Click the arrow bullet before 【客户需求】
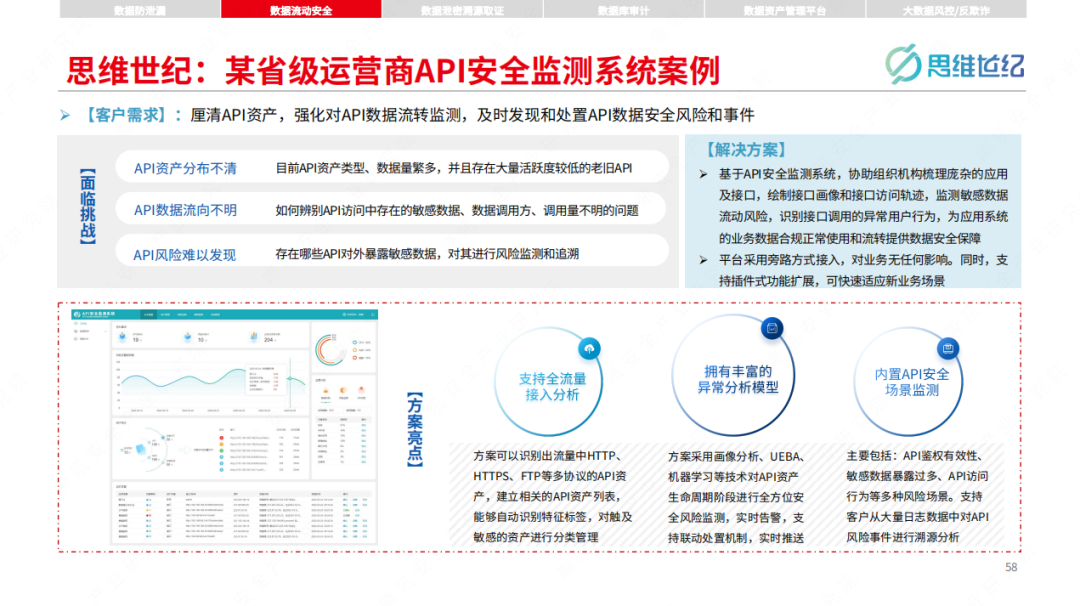This screenshot has height=606, width=1080. pos(65,115)
